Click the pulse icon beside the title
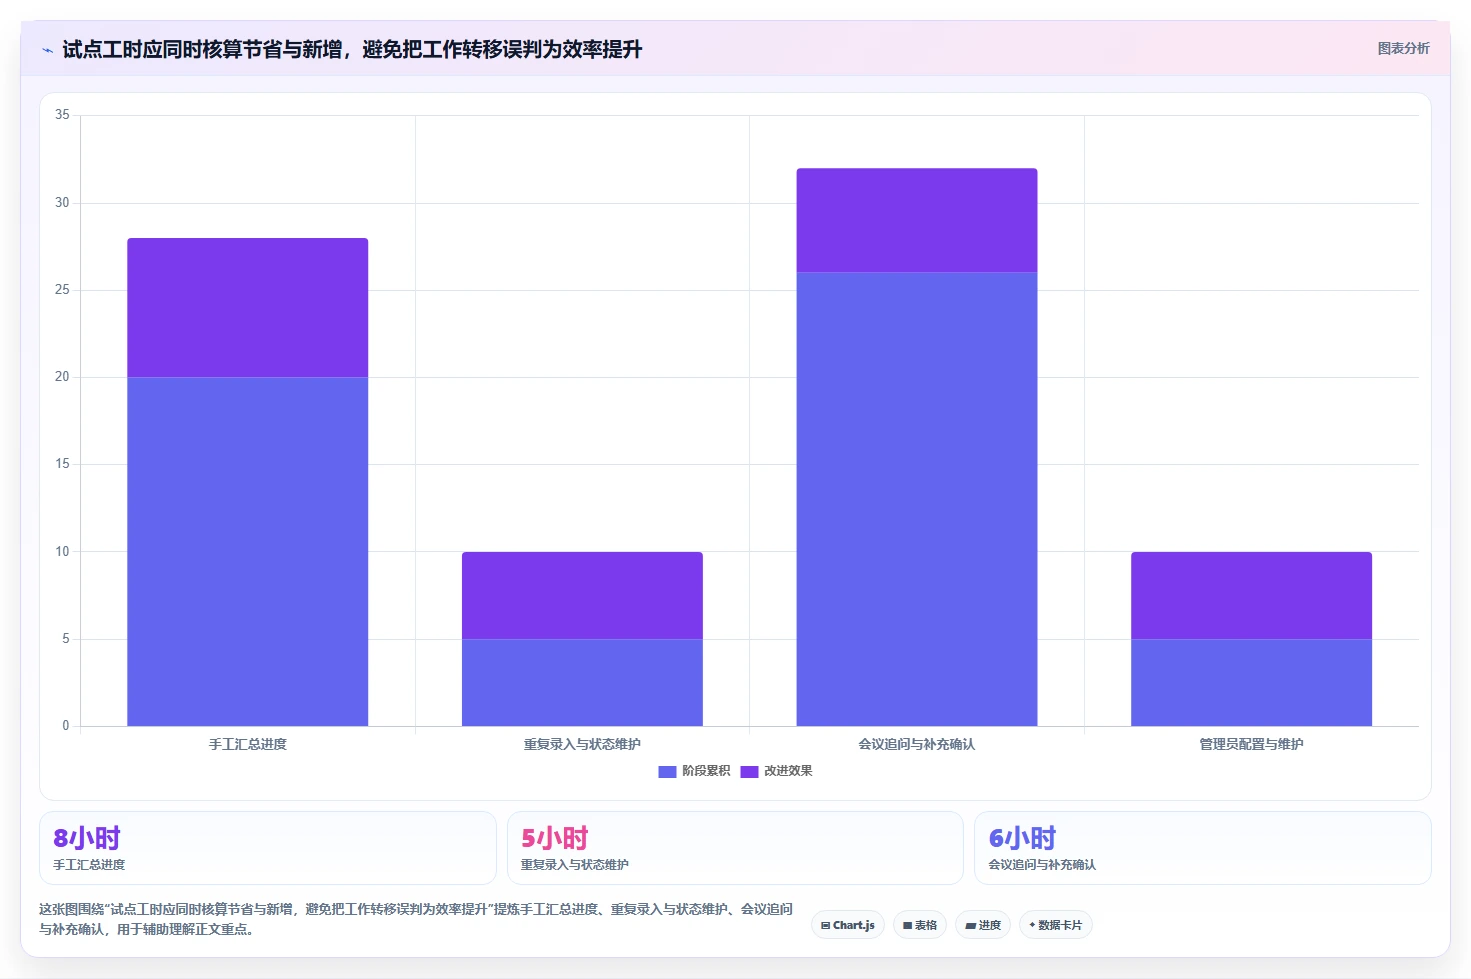Image resolution: width=1471 pixels, height=979 pixels. 47,50
